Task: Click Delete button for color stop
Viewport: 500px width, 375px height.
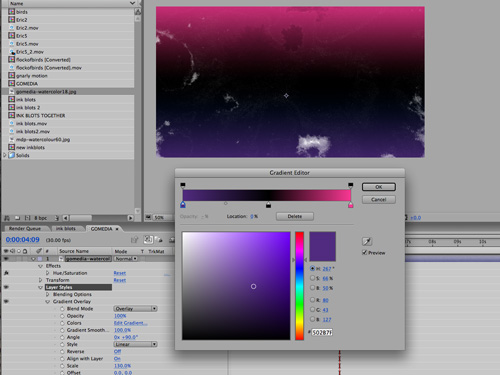Action: [x=295, y=216]
